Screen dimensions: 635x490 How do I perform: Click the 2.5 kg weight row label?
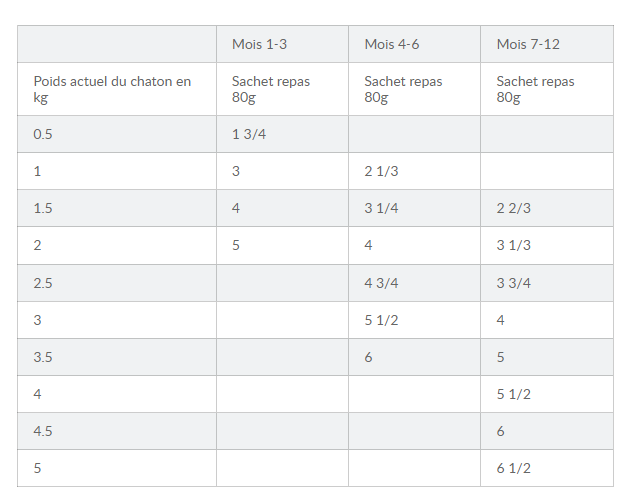[x=43, y=283]
